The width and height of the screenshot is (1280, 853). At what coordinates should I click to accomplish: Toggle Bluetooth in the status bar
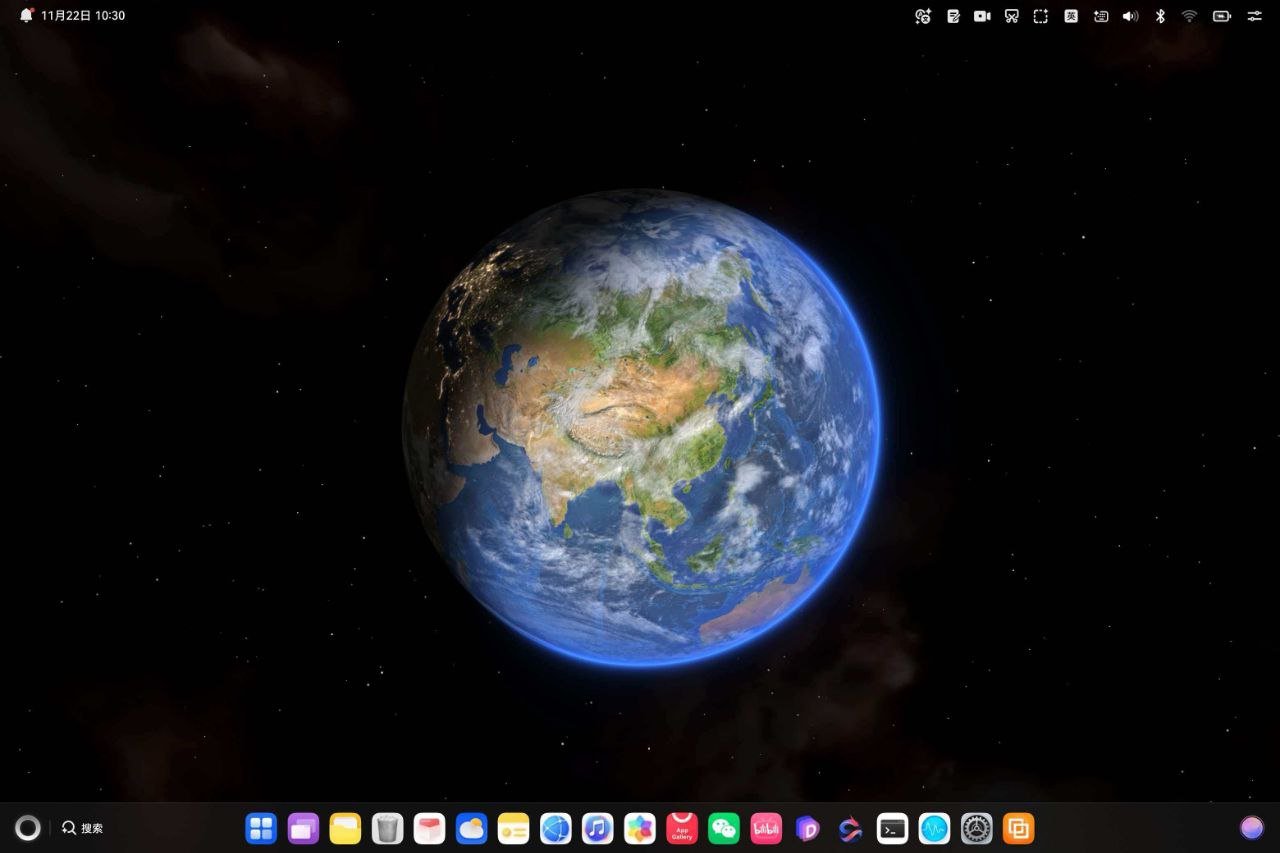(x=1160, y=16)
